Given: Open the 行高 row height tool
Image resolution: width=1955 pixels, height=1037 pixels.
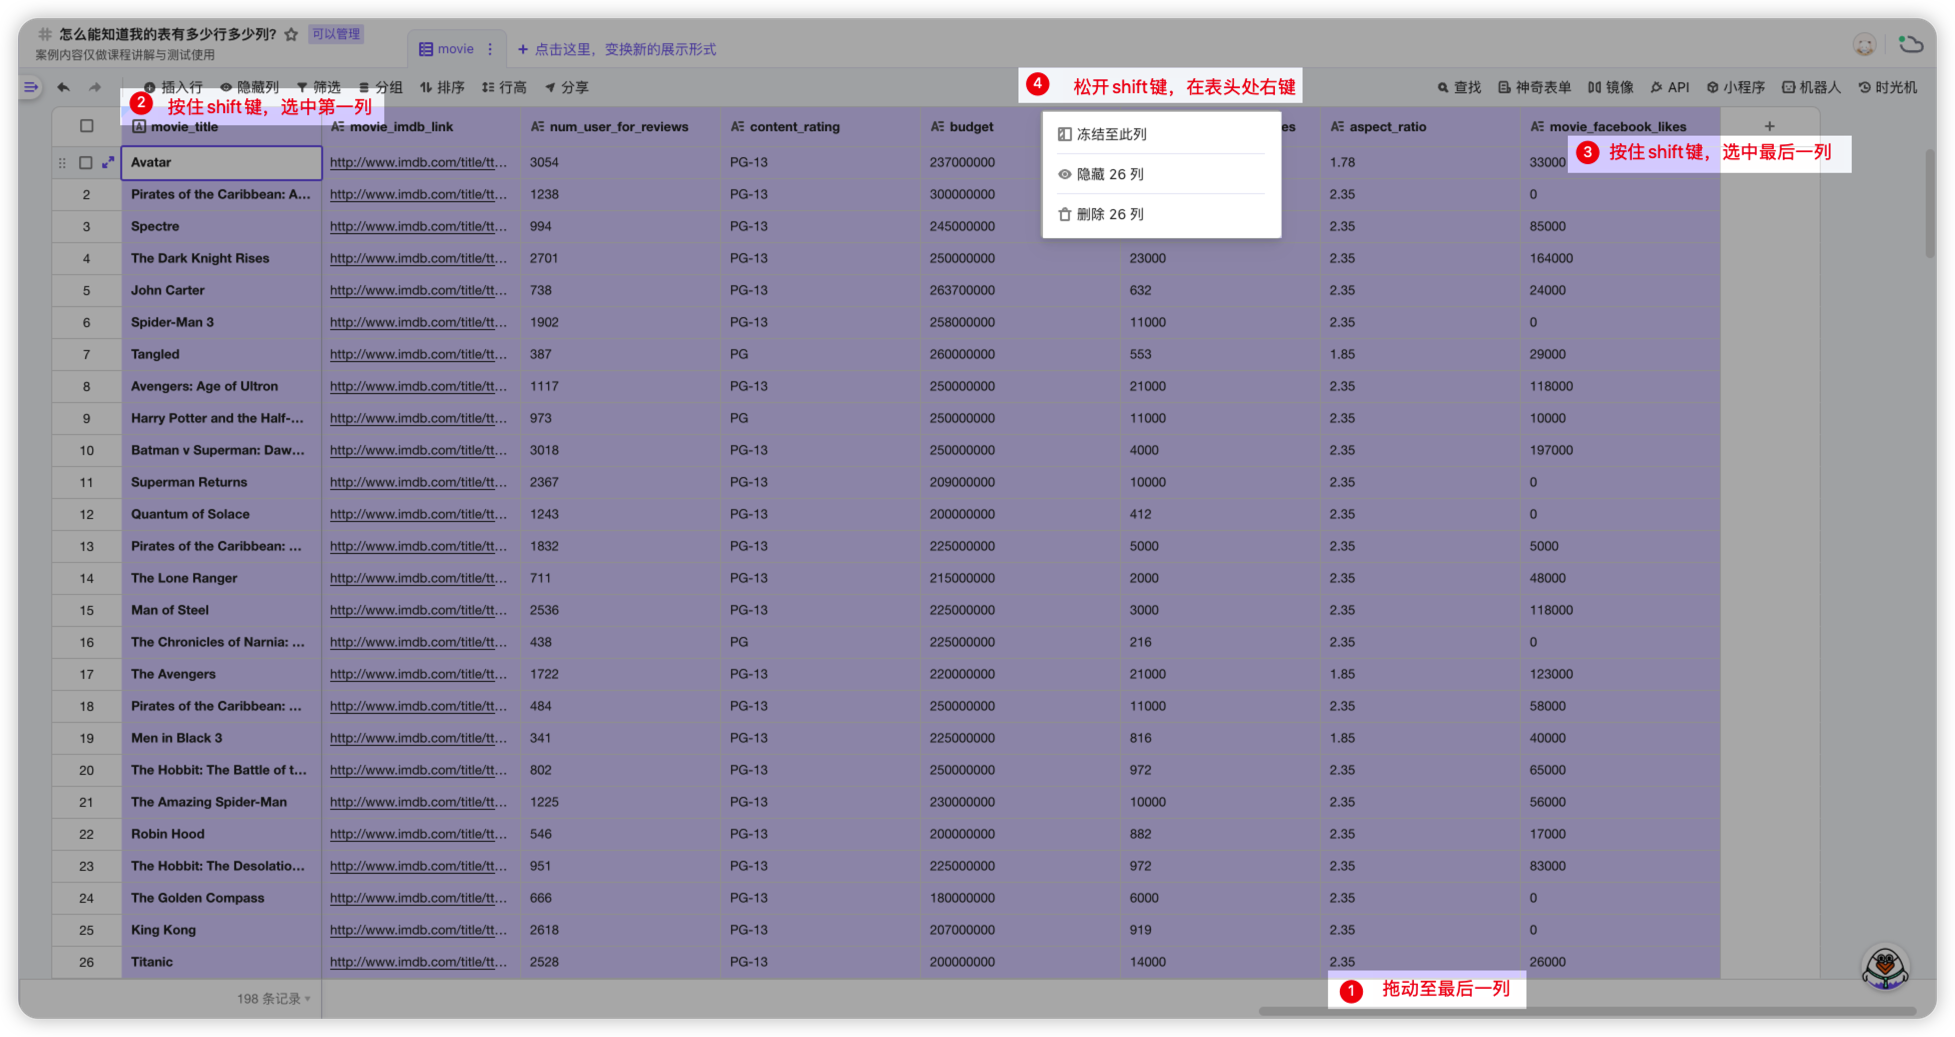Looking at the screenshot, I should point(504,87).
